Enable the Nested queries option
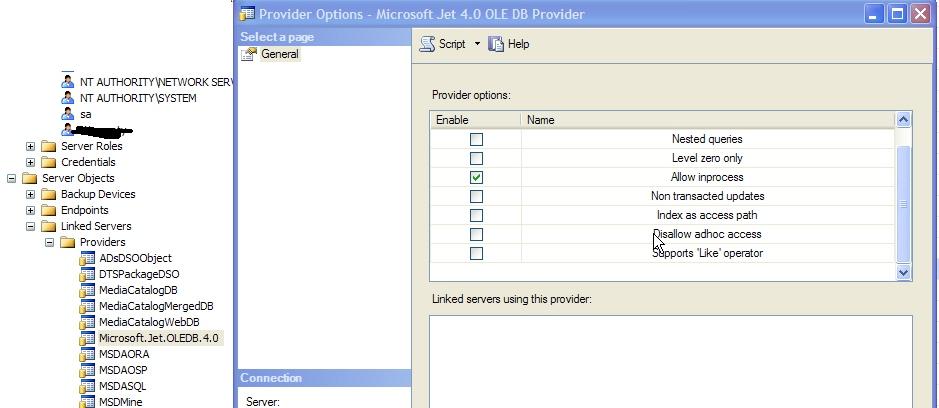 pyautogui.click(x=476, y=139)
